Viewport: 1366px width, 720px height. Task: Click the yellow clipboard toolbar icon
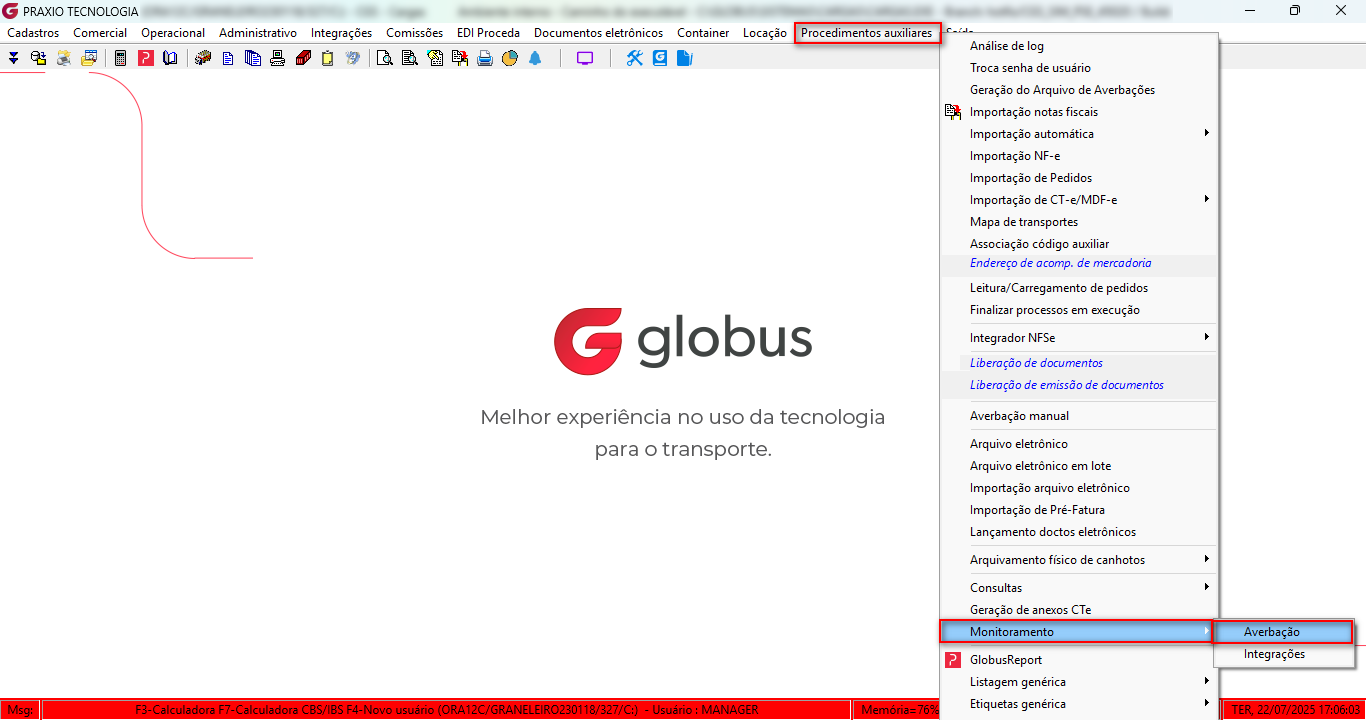click(327, 58)
